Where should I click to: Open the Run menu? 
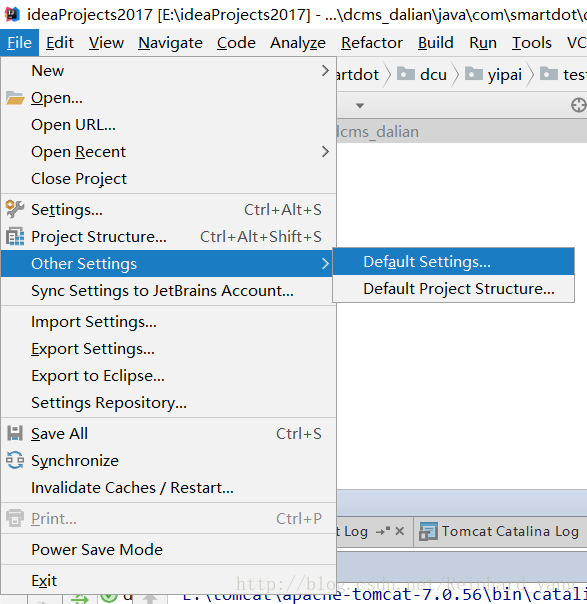pos(483,43)
